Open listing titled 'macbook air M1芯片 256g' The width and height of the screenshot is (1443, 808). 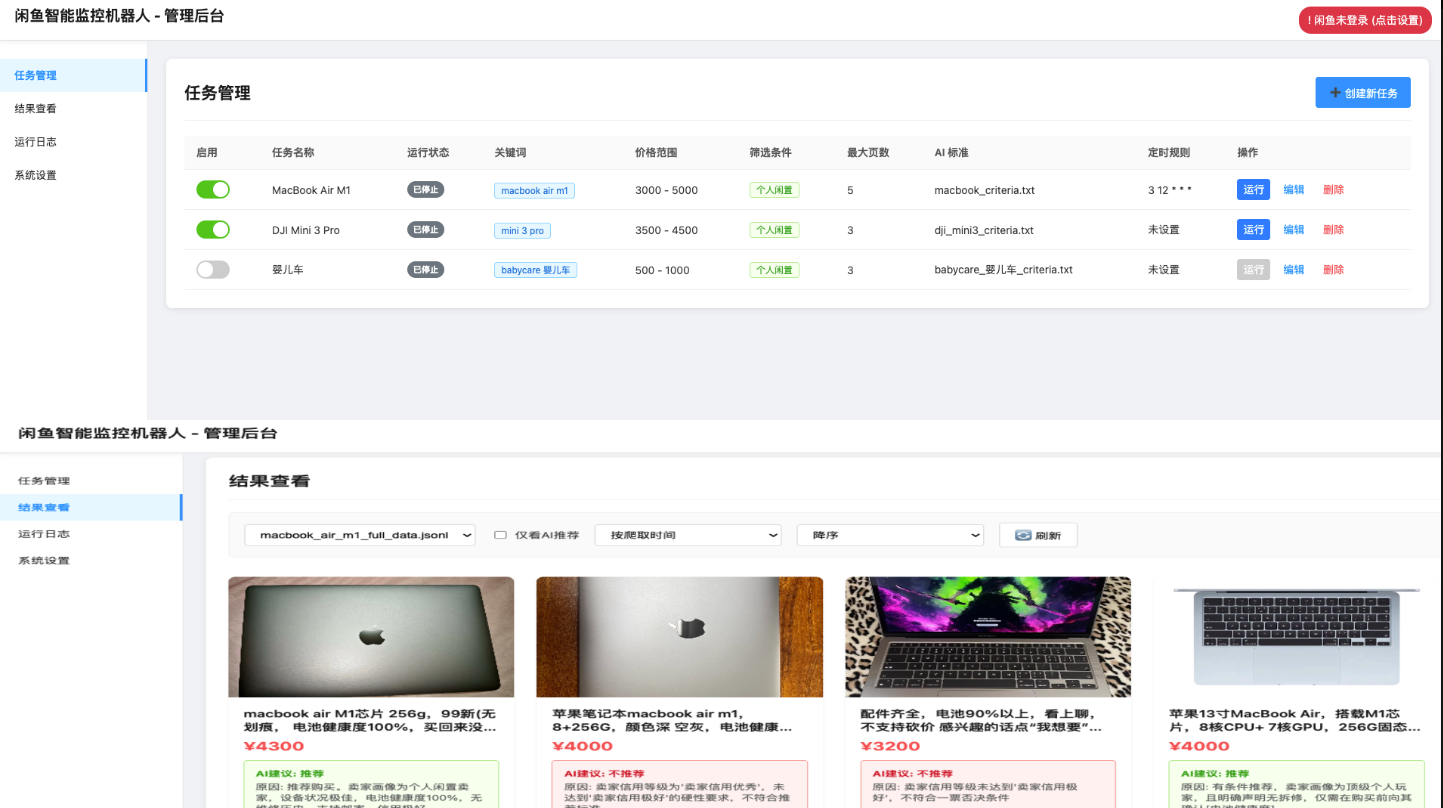[370, 721]
